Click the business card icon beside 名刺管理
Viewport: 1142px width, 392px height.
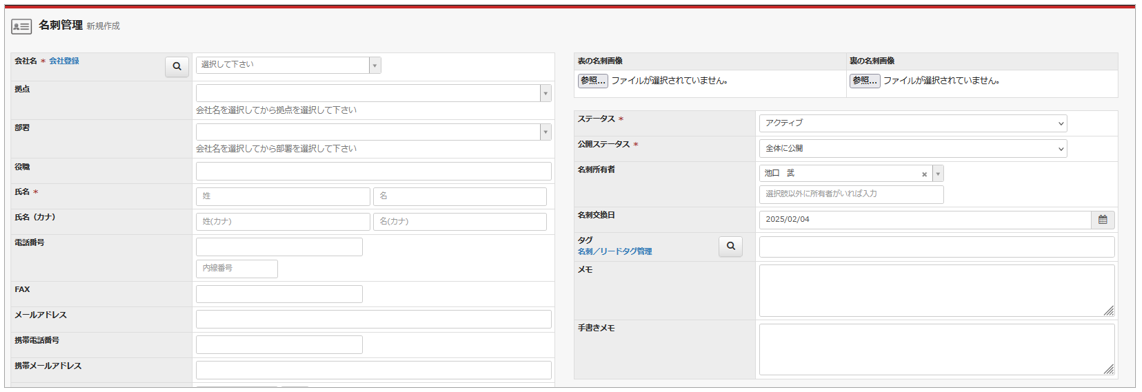21,26
